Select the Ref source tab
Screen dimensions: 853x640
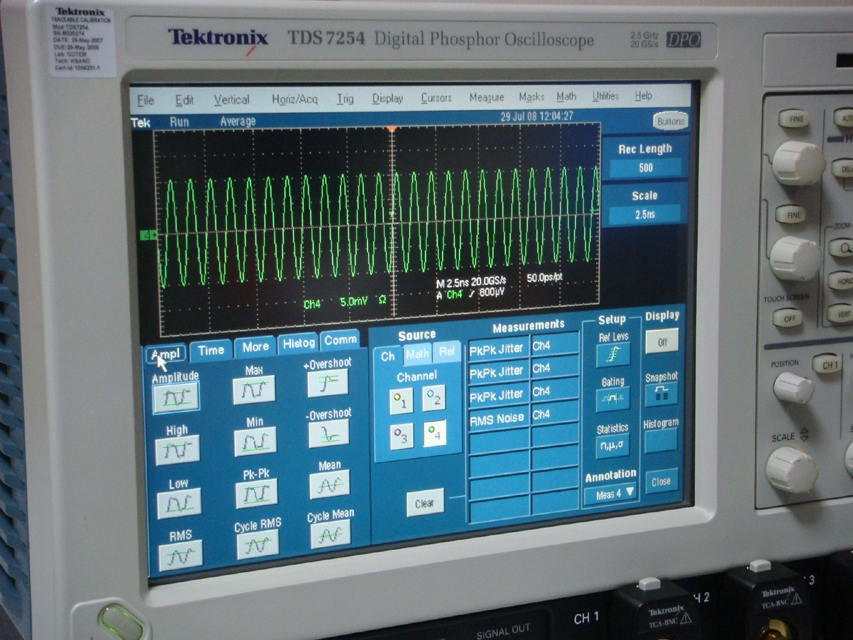pos(447,352)
